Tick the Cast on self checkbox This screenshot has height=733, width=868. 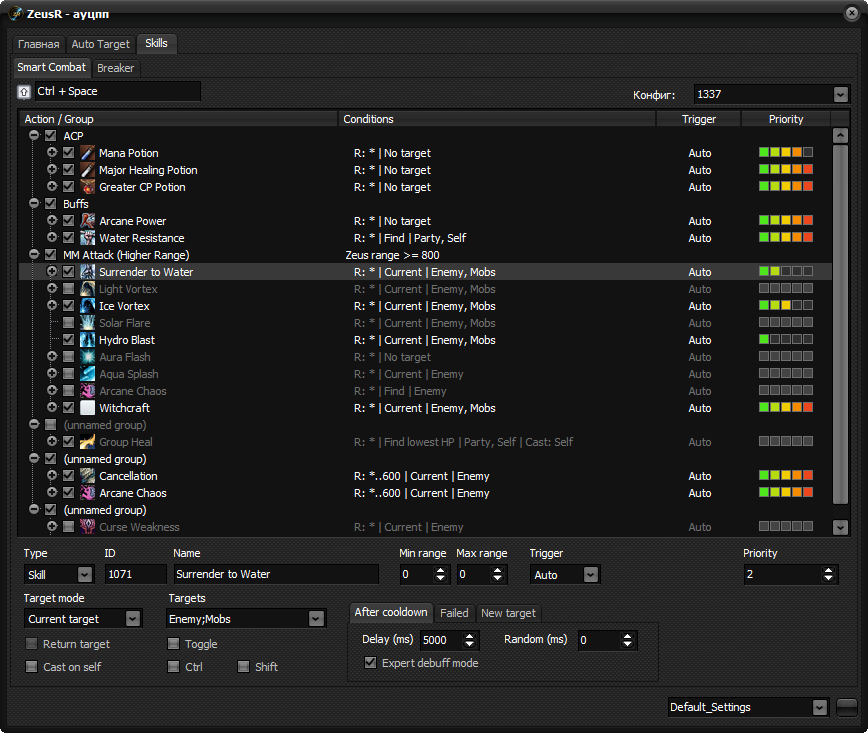pos(32,667)
